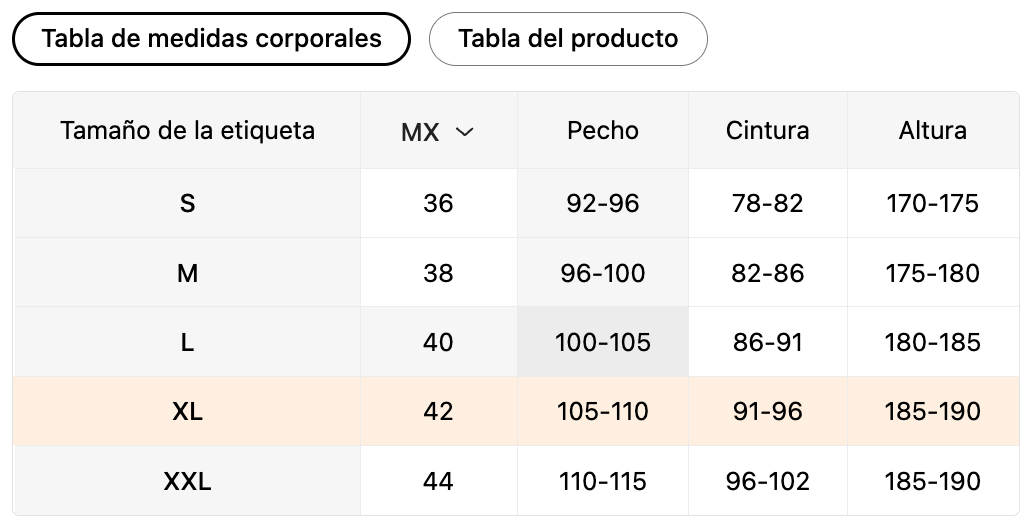
Task: Select the XXL size row label
Action: tap(187, 481)
